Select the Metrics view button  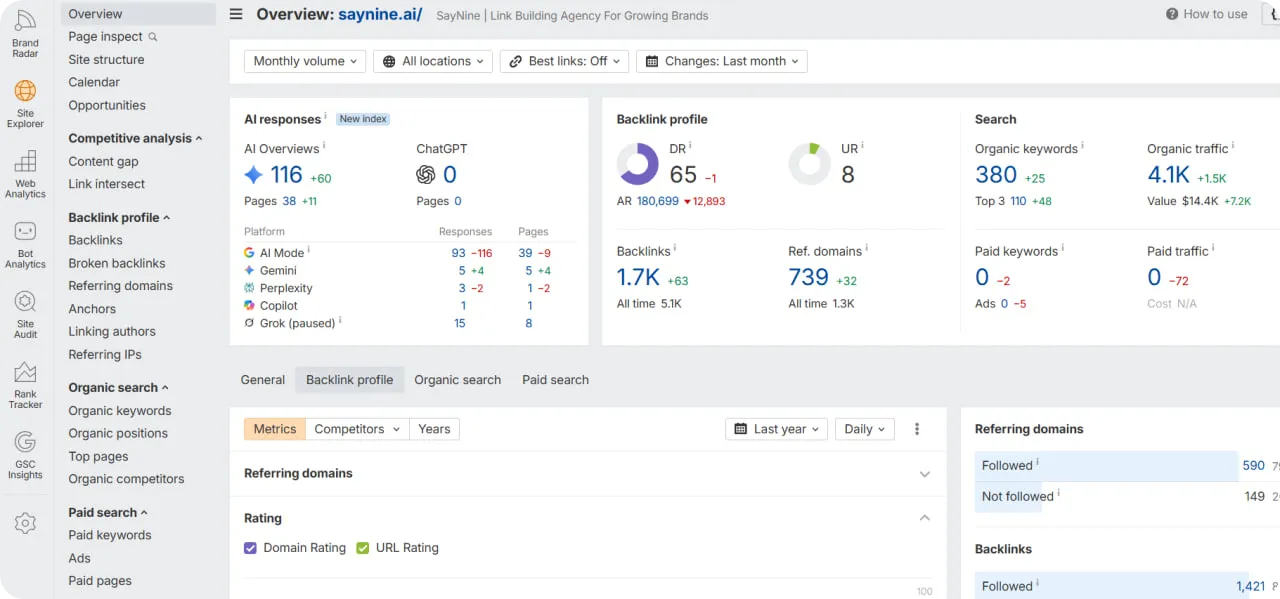pos(275,429)
